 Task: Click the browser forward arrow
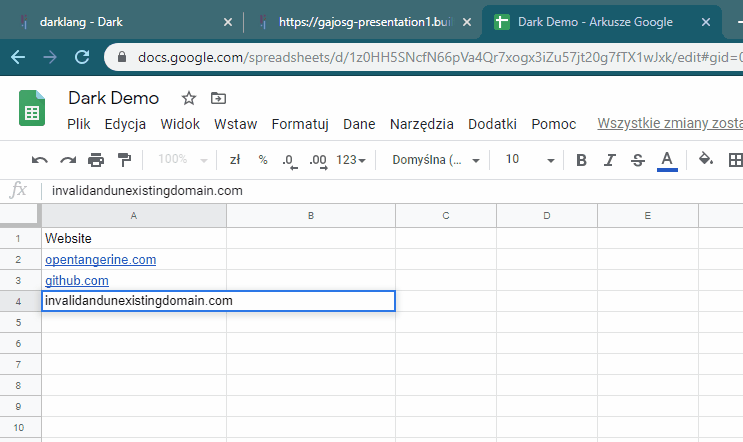(x=50, y=57)
